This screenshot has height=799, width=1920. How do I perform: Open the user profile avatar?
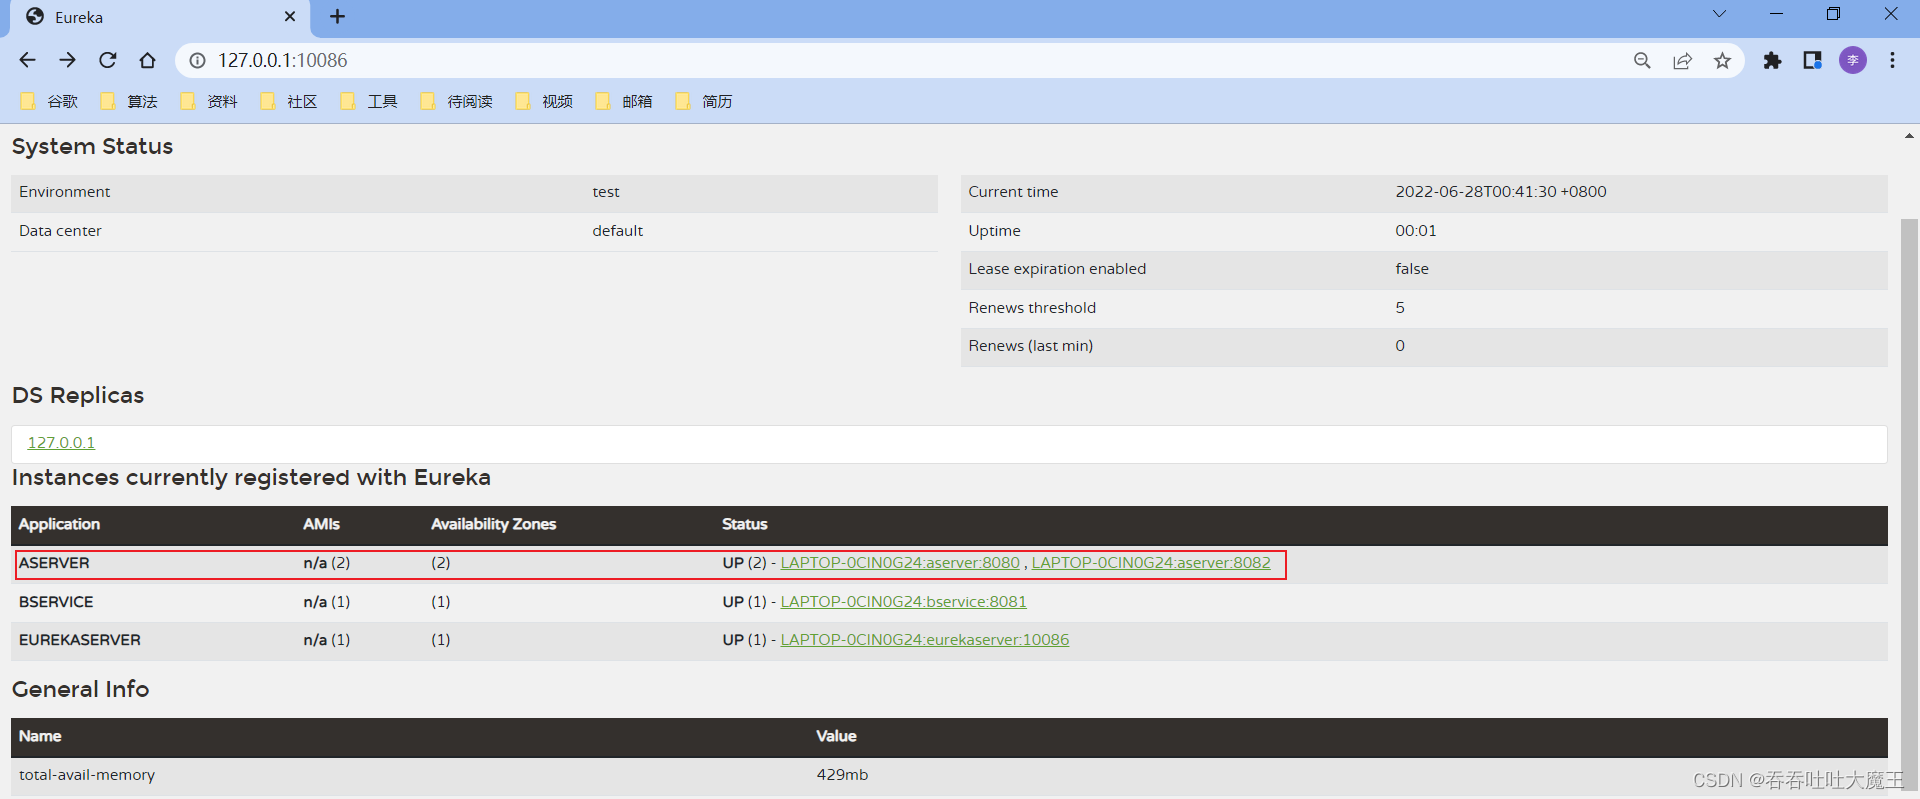tap(1853, 60)
